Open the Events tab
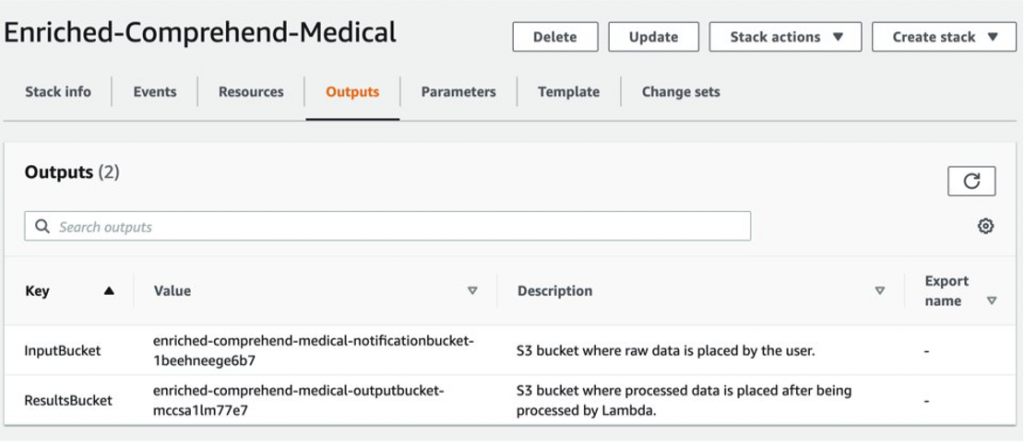This screenshot has width=1024, height=447. [x=155, y=92]
